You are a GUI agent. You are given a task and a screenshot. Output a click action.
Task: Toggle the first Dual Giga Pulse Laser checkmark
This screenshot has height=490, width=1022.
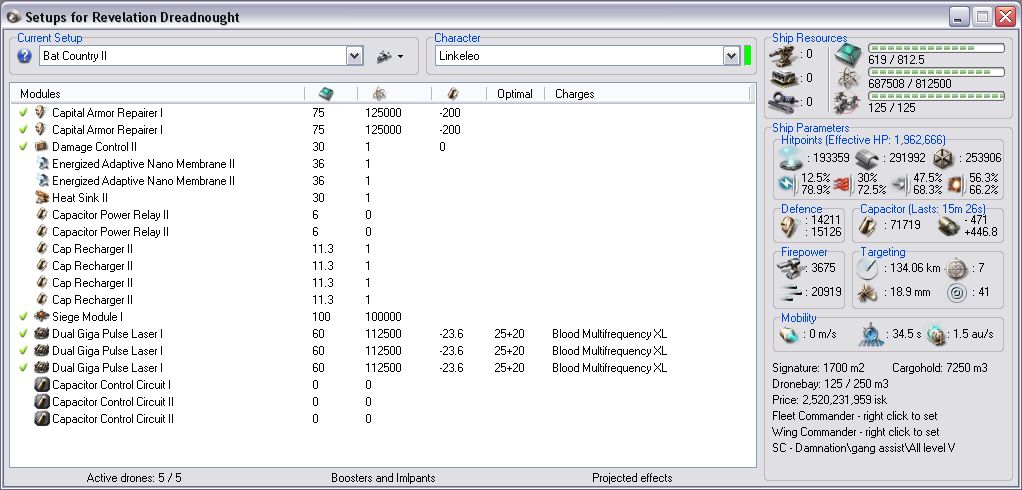tap(24, 334)
